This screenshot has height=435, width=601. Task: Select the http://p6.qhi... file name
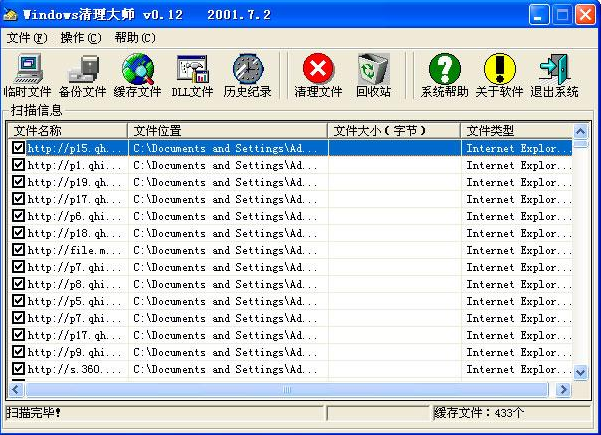coord(75,217)
